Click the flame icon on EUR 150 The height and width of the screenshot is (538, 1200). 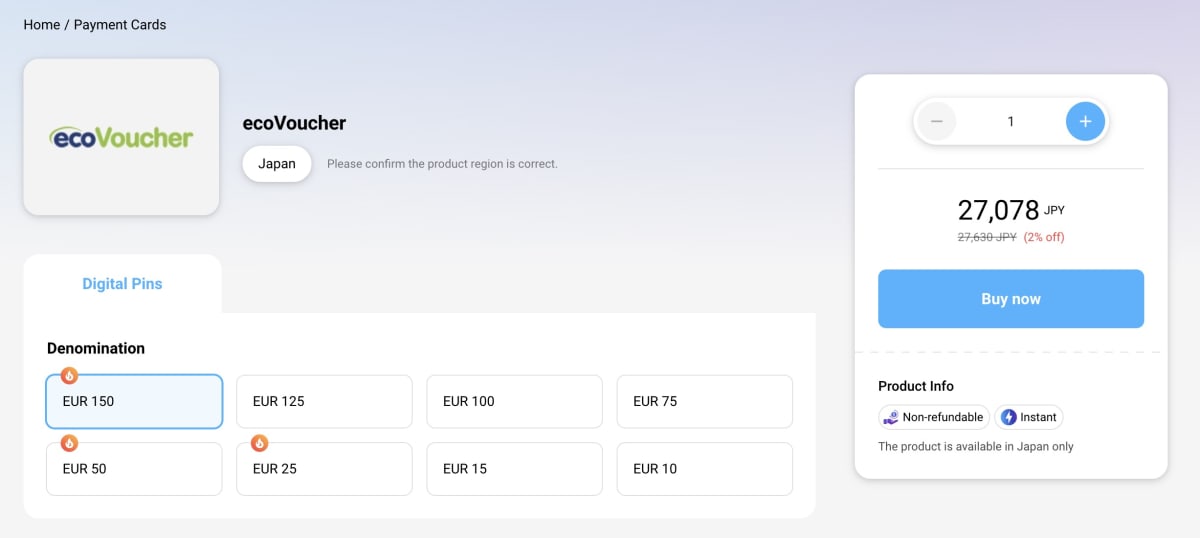coord(69,376)
